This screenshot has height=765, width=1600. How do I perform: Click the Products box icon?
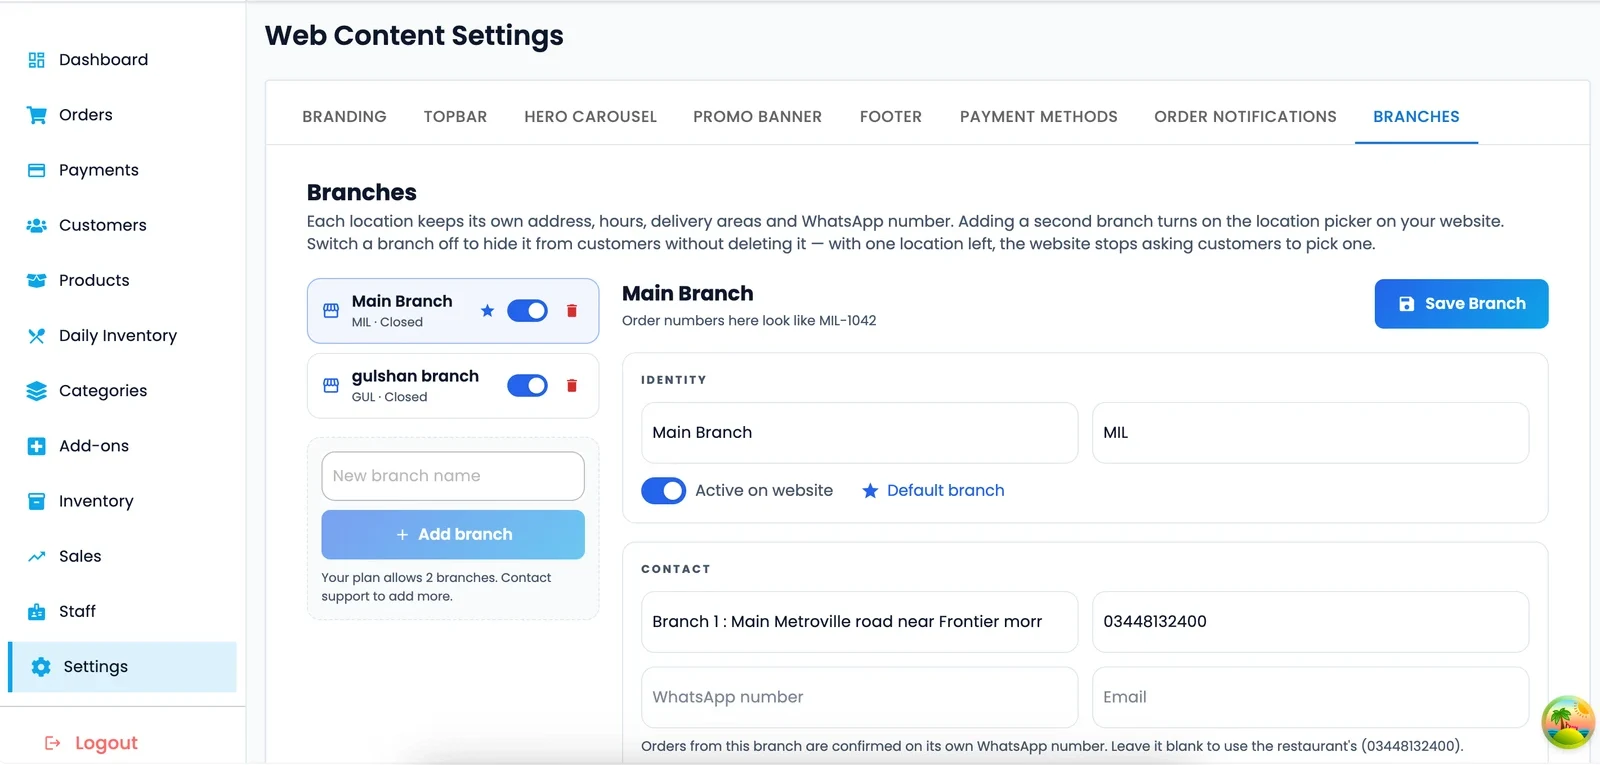(x=37, y=280)
